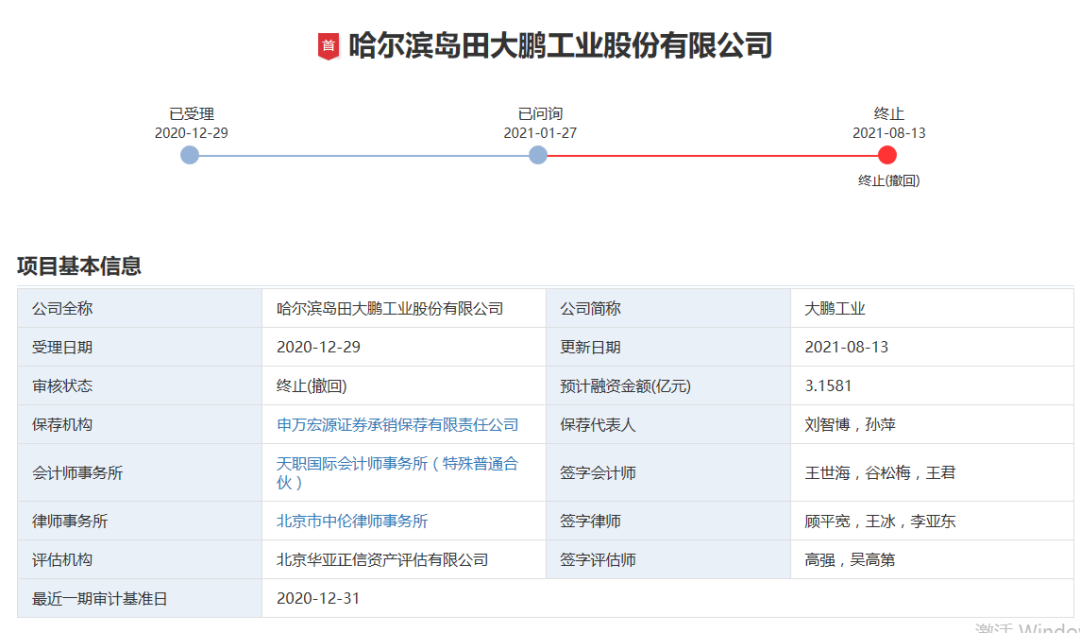Viewport: 1080px width, 633px height.
Task: Click the 受理日期 label cell
Action: coord(140,347)
